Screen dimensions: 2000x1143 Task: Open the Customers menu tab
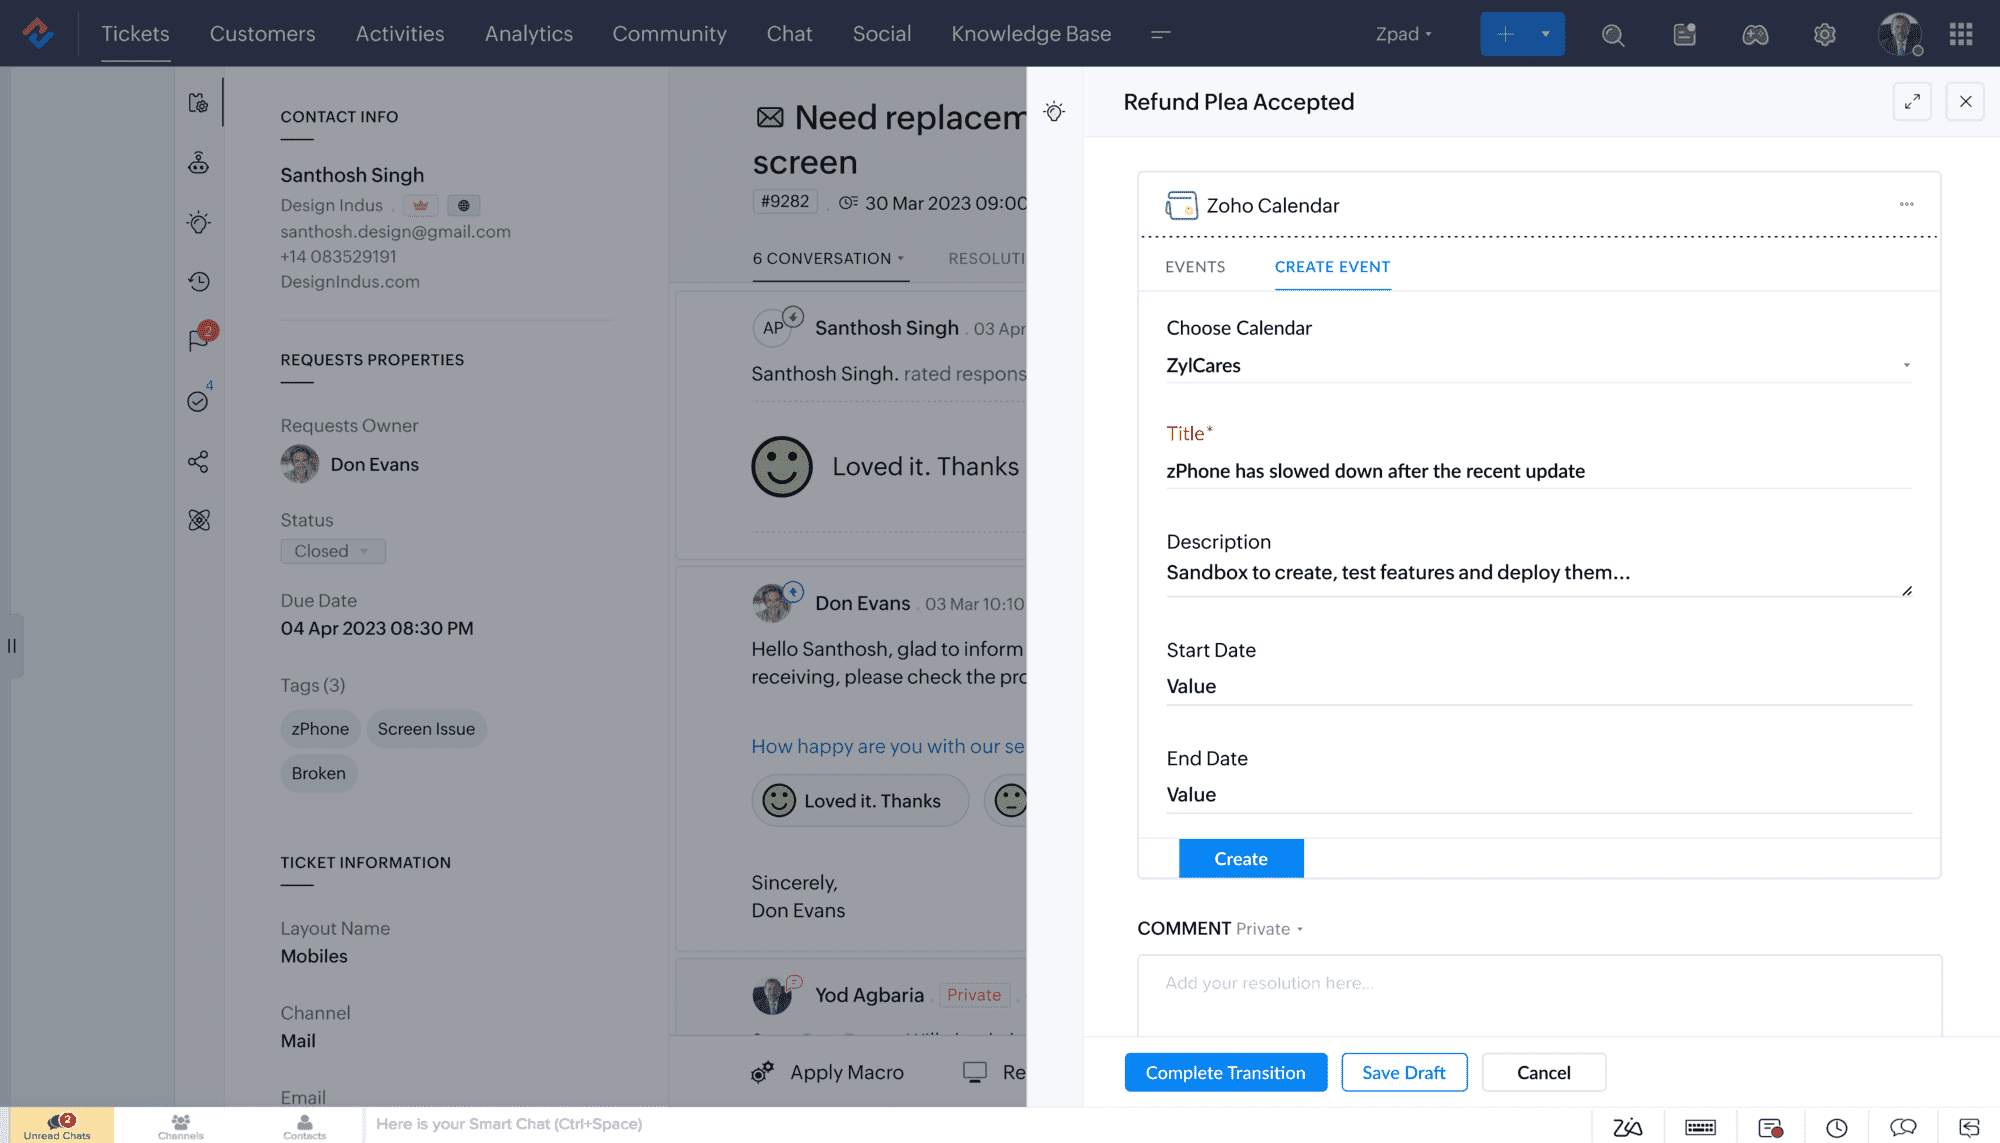pos(262,34)
